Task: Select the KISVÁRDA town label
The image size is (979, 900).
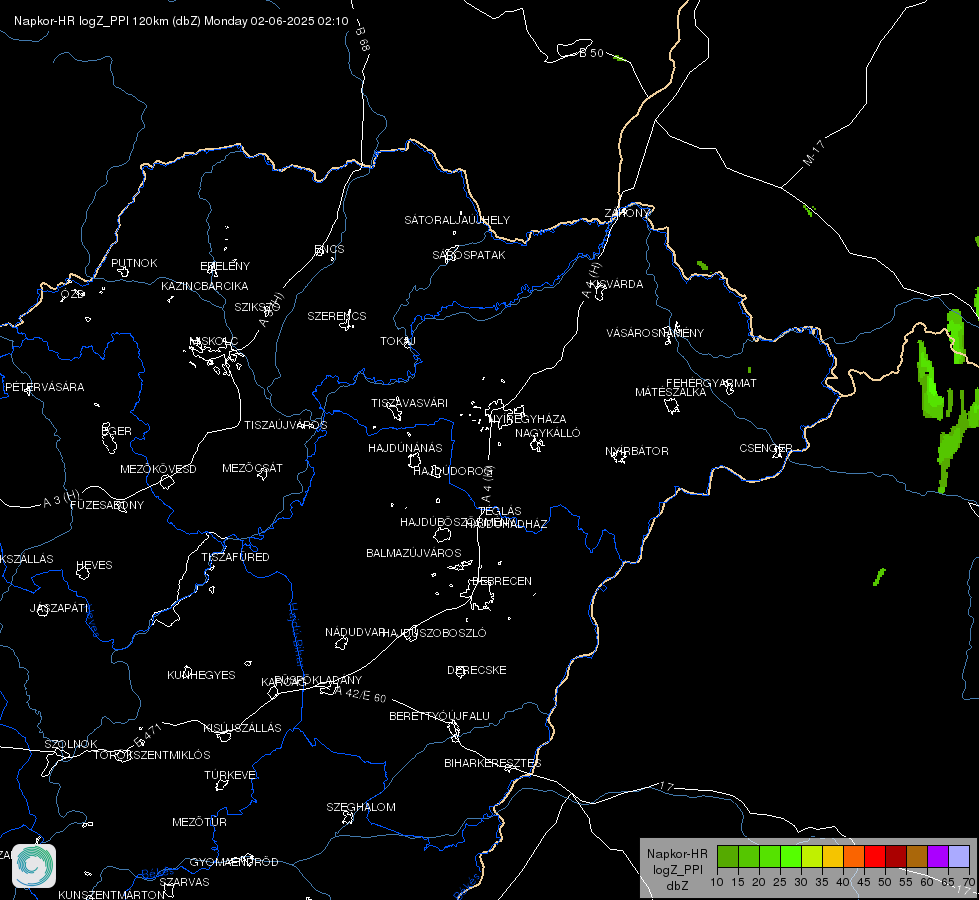Action: tap(616, 284)
